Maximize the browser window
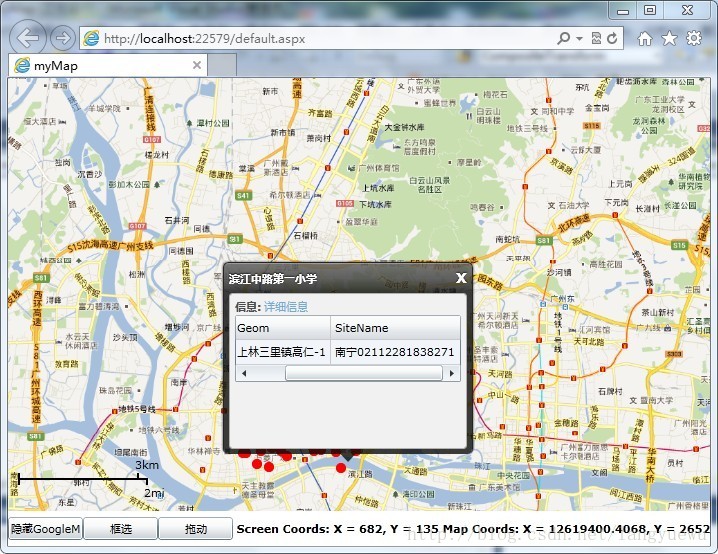Image resolution: width=718 pixels, height=554 pixels. point(649,10)
